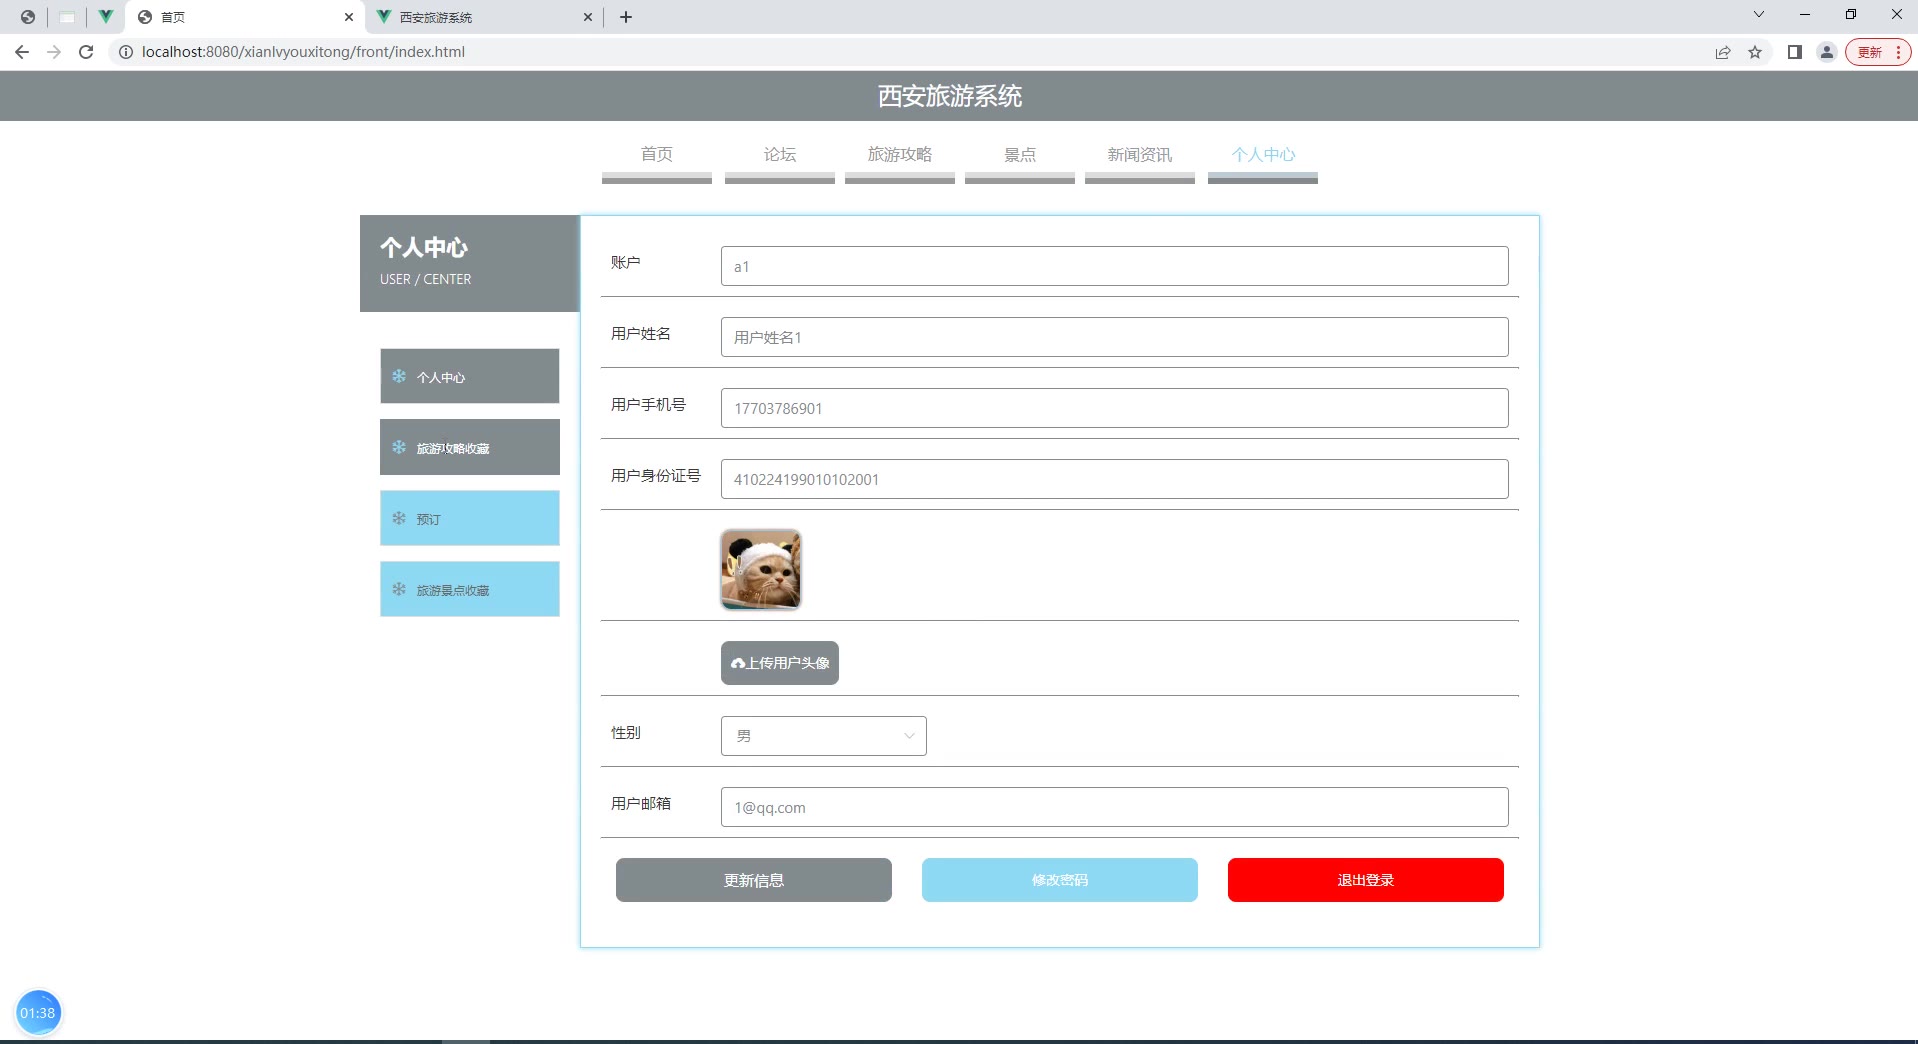Click the 更新信息 button
Viewport: 1918px width, 1044px height.
pyautogui.click(x=754, y=880)
